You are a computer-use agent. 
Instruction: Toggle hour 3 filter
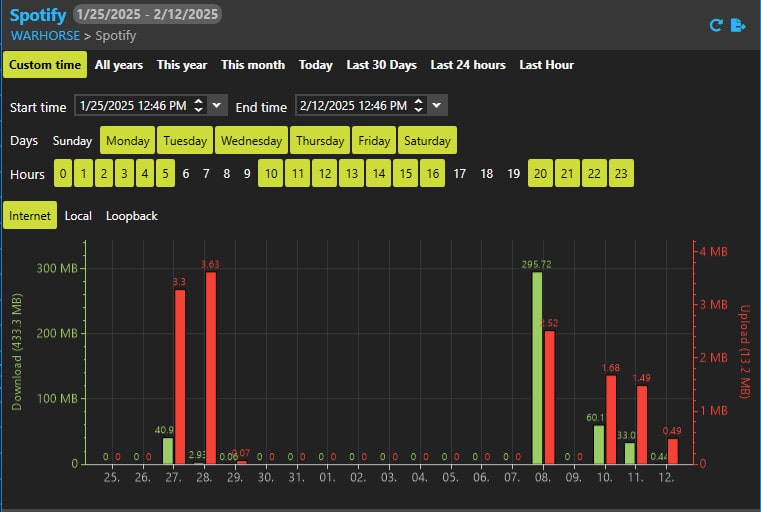(124, 173)
